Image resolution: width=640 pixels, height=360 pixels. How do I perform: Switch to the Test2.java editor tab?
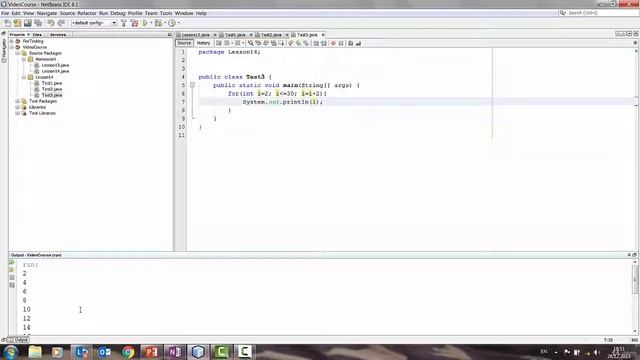(x=271, y=35)
